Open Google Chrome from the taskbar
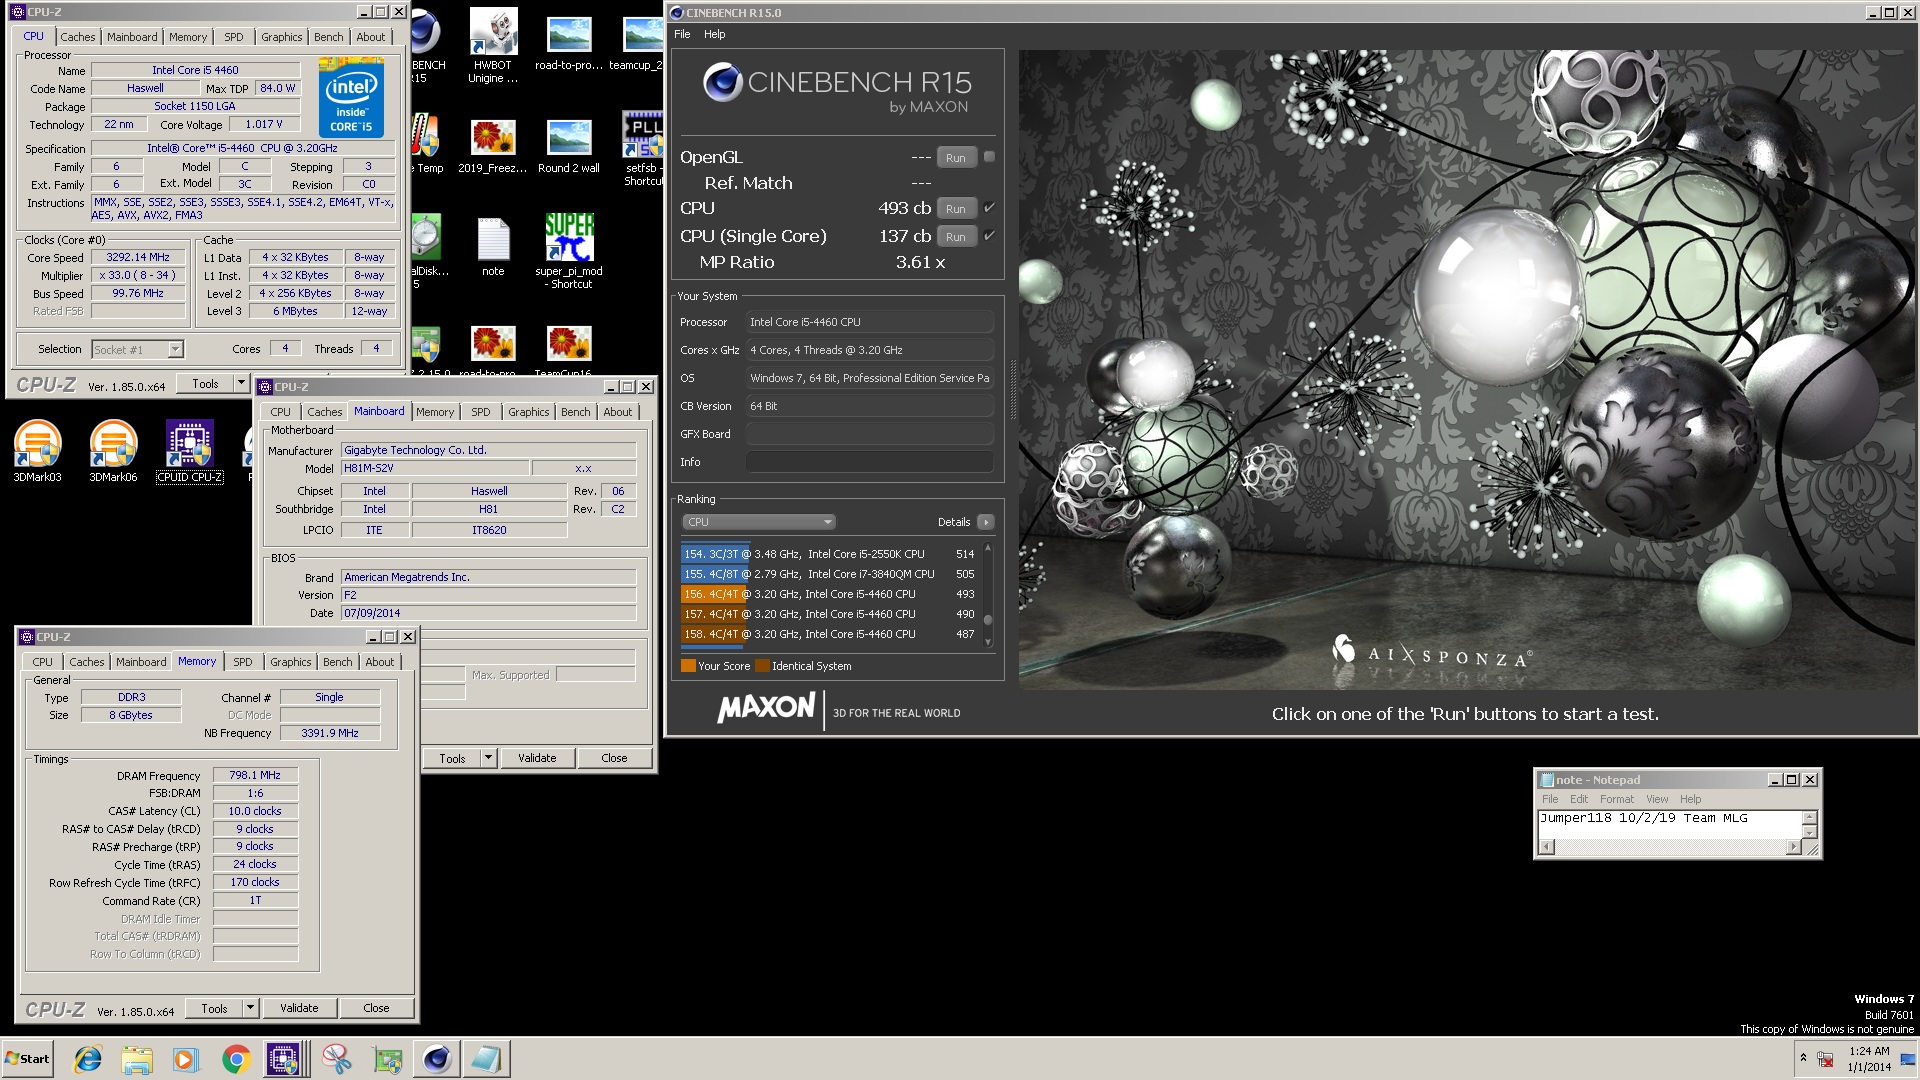 point(236,1059)
